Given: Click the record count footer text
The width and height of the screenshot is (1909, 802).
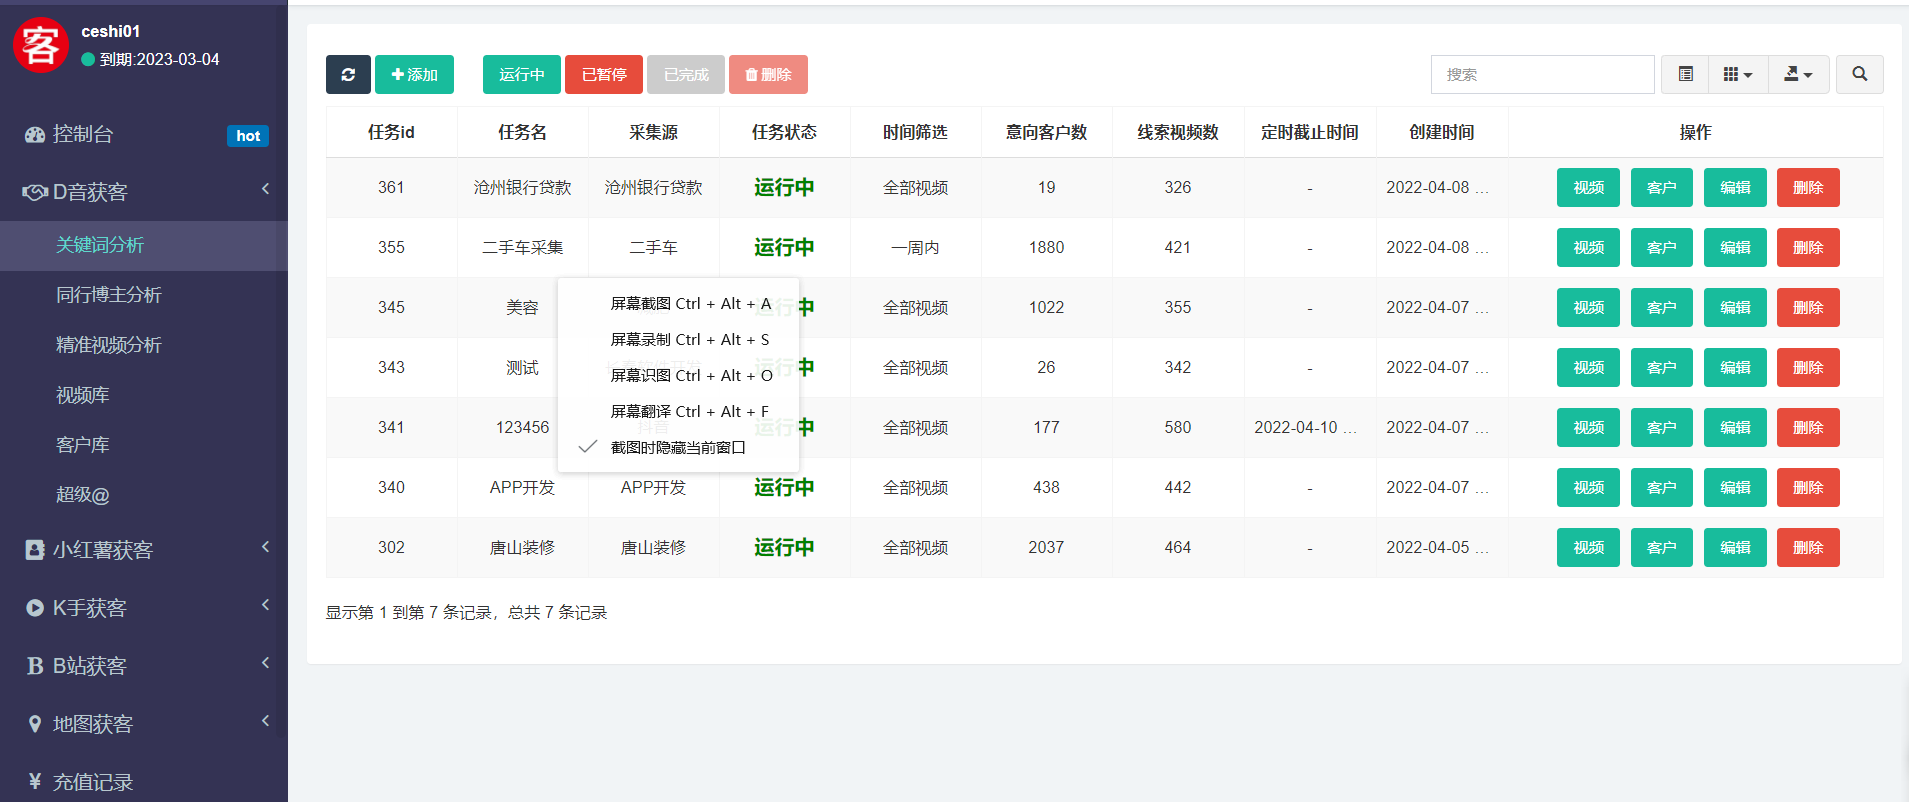Looking at the screenshot, I should [466, 612].
